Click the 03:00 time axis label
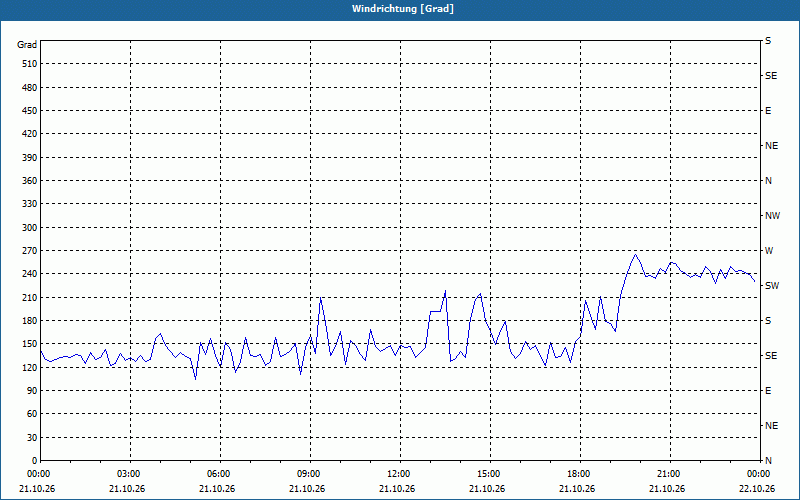 pos(128,474)
